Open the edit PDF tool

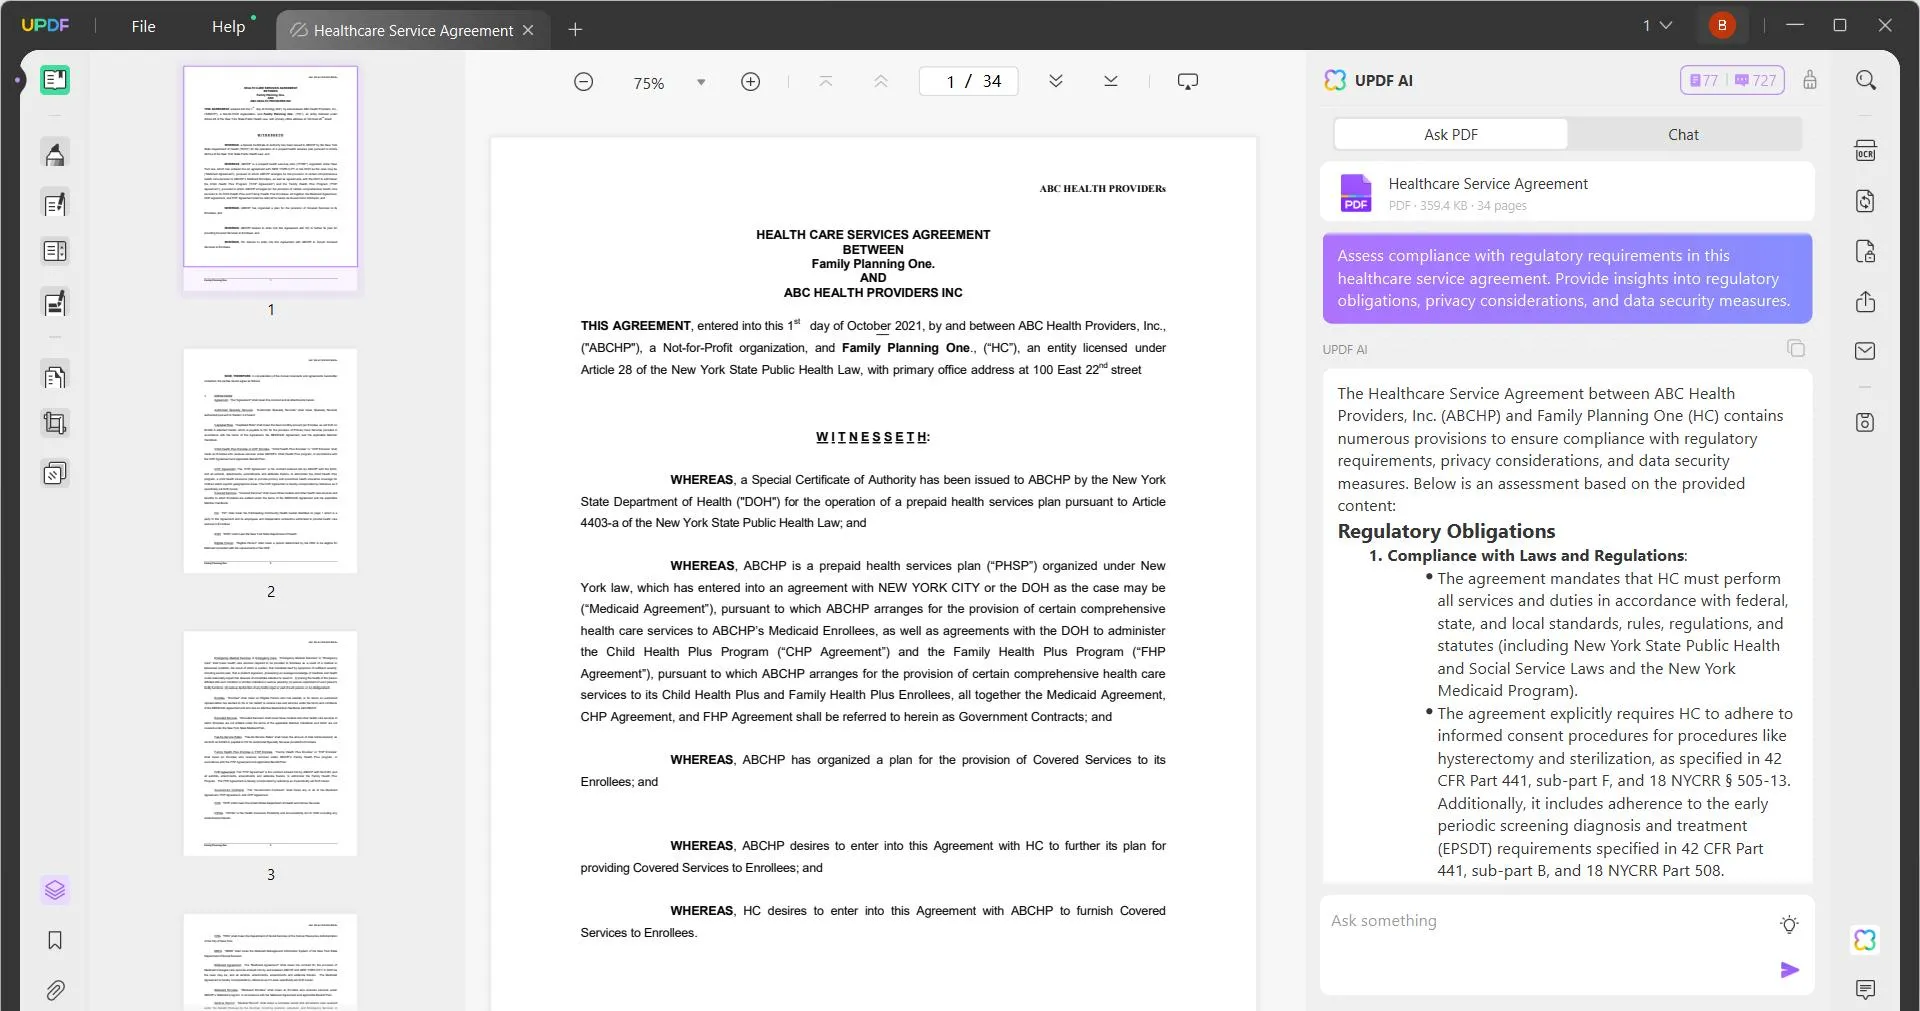[x=54, y=204]
